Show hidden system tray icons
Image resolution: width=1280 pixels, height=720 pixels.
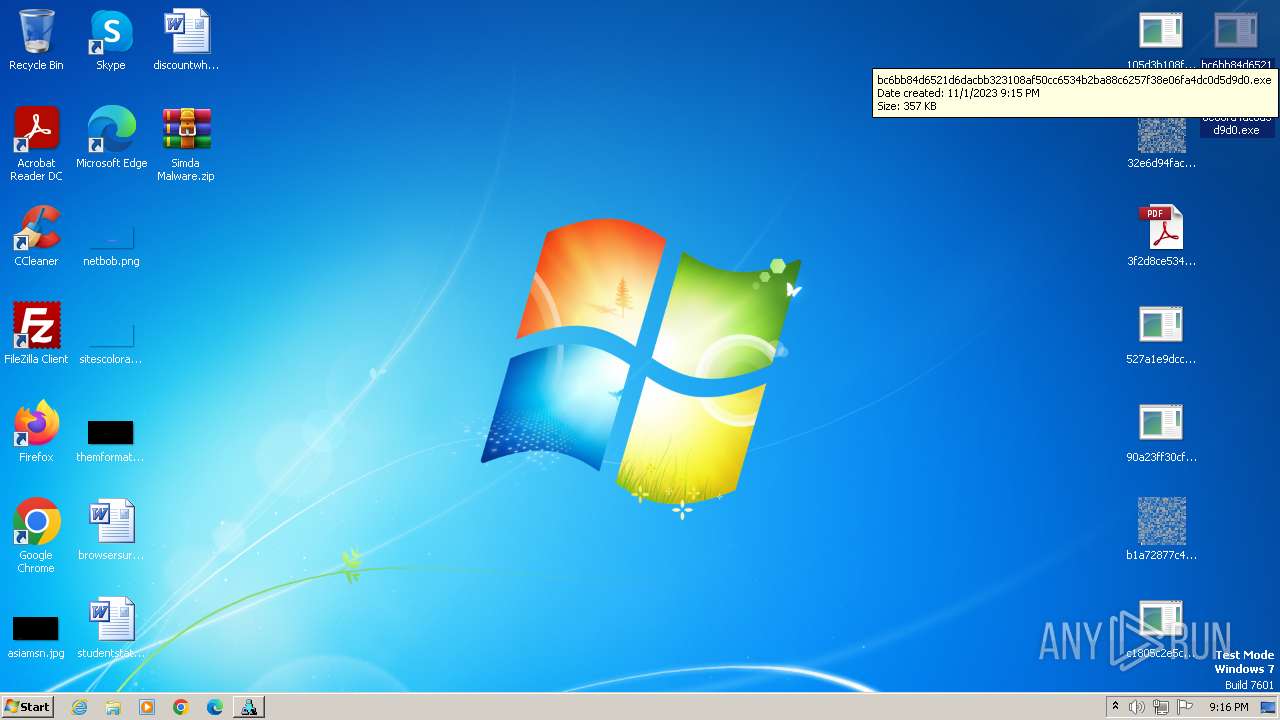click(x=1114, y=707)
